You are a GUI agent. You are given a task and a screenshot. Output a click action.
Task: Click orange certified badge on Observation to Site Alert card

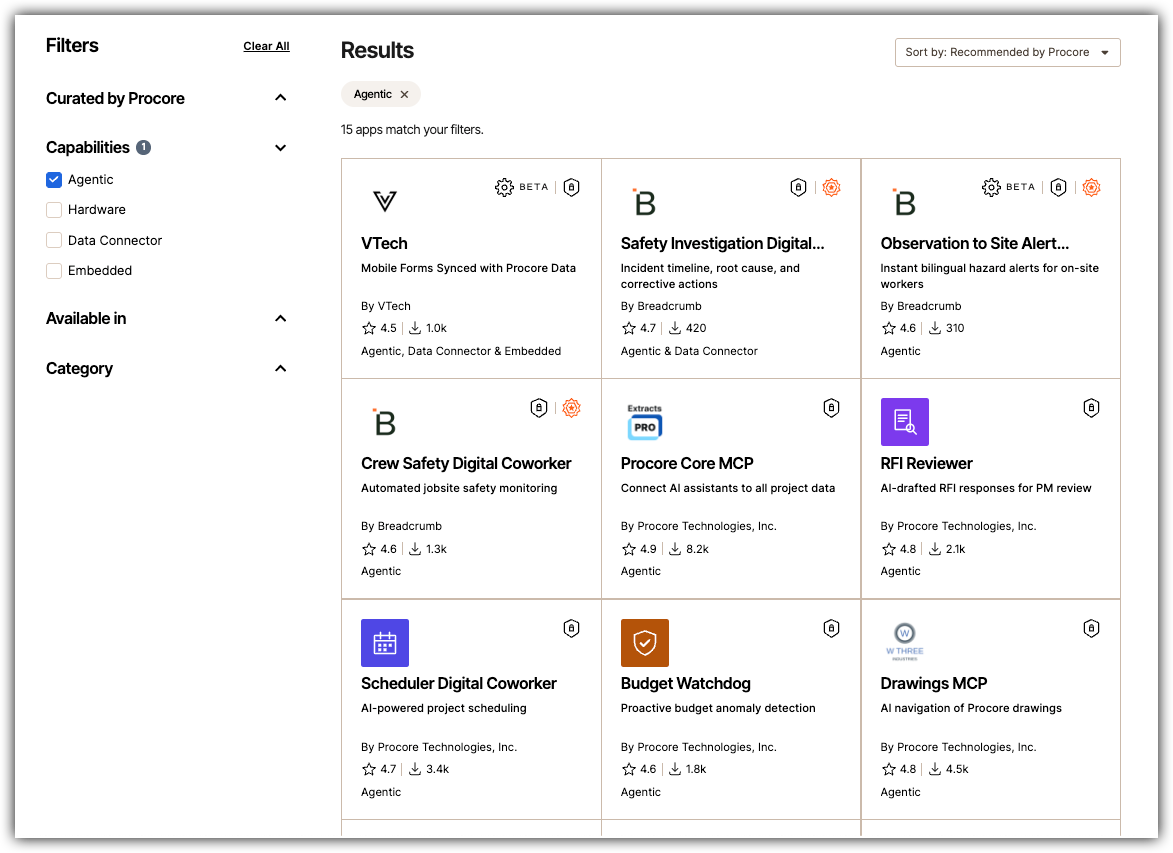click(x=1091, y=187)
